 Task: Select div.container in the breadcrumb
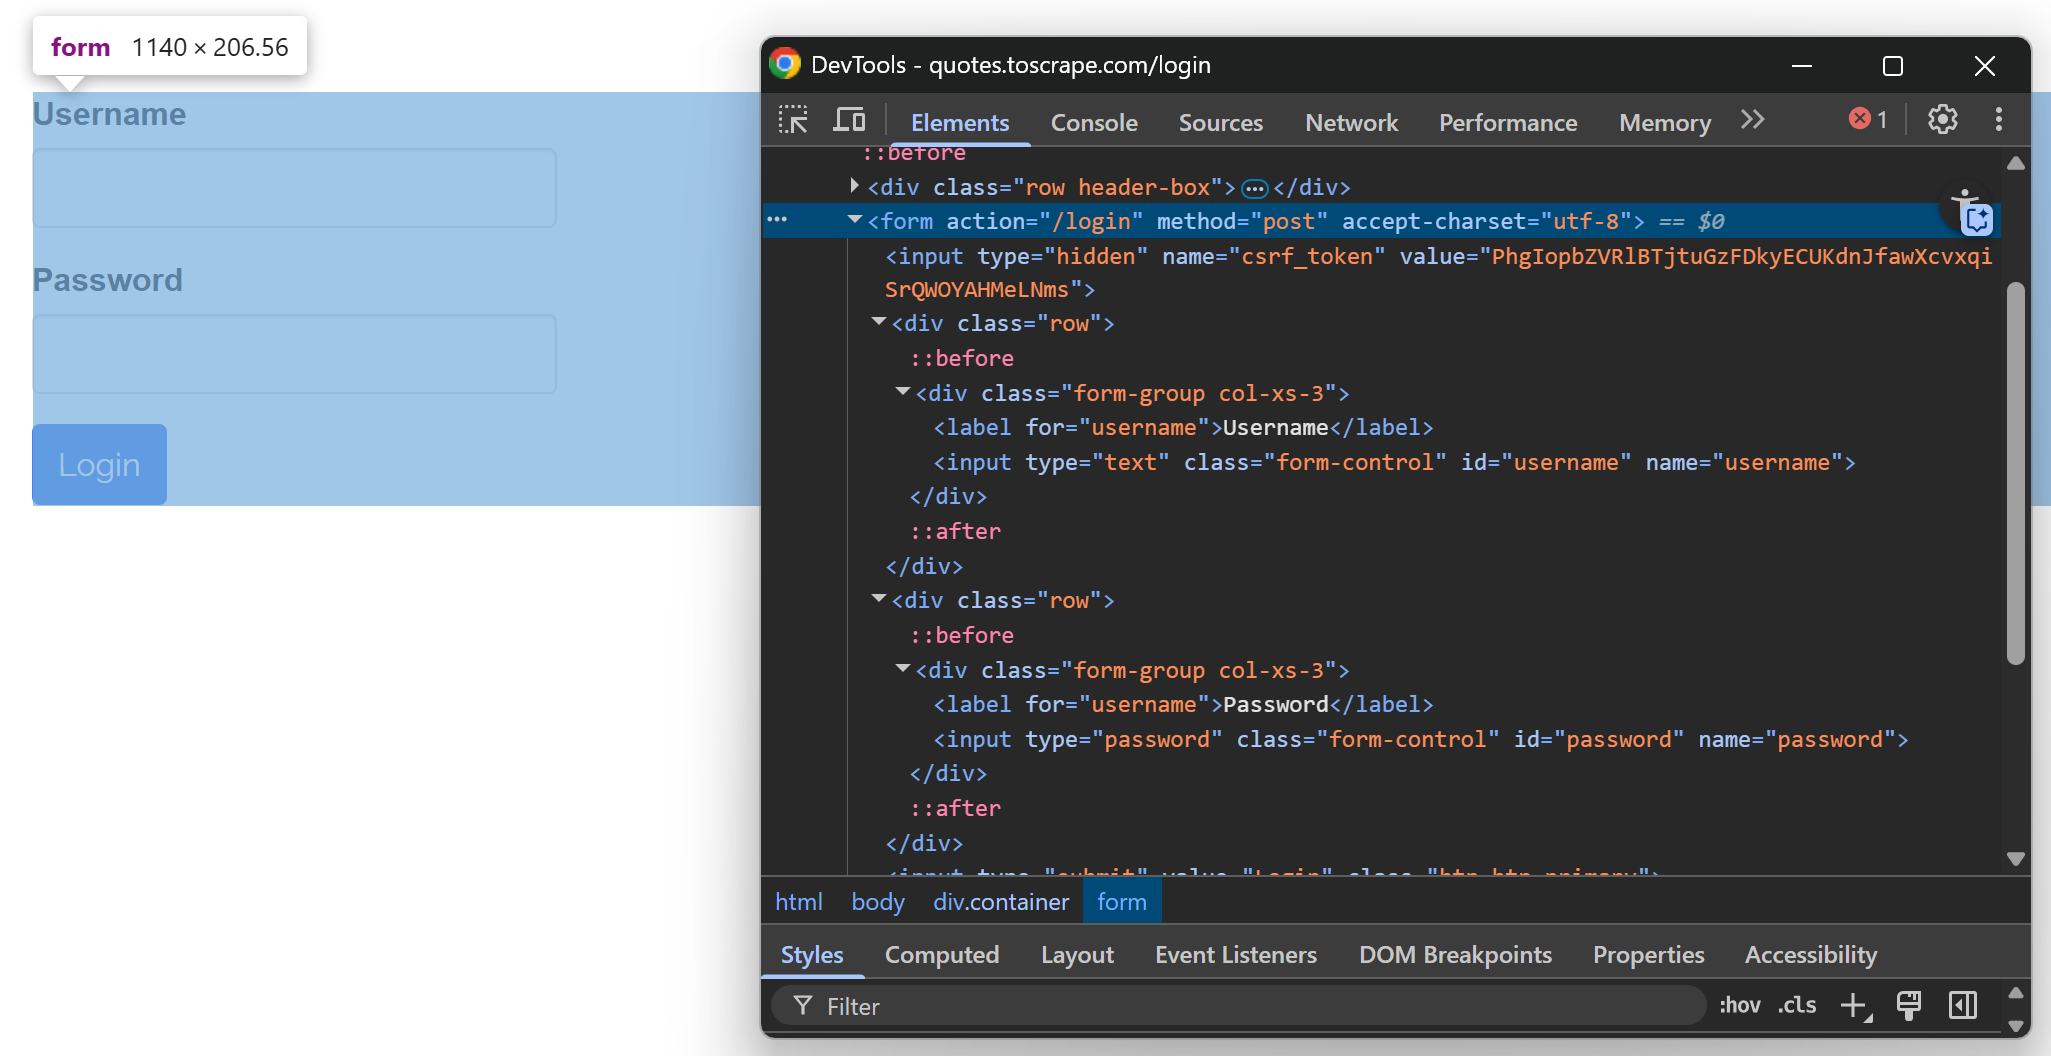click(1001, 902)
